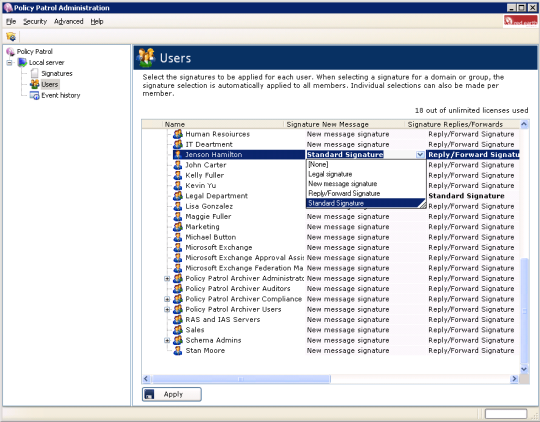Click the Event history icon in tree
This screenshot has height=422, width=540.
pos(34,95)
